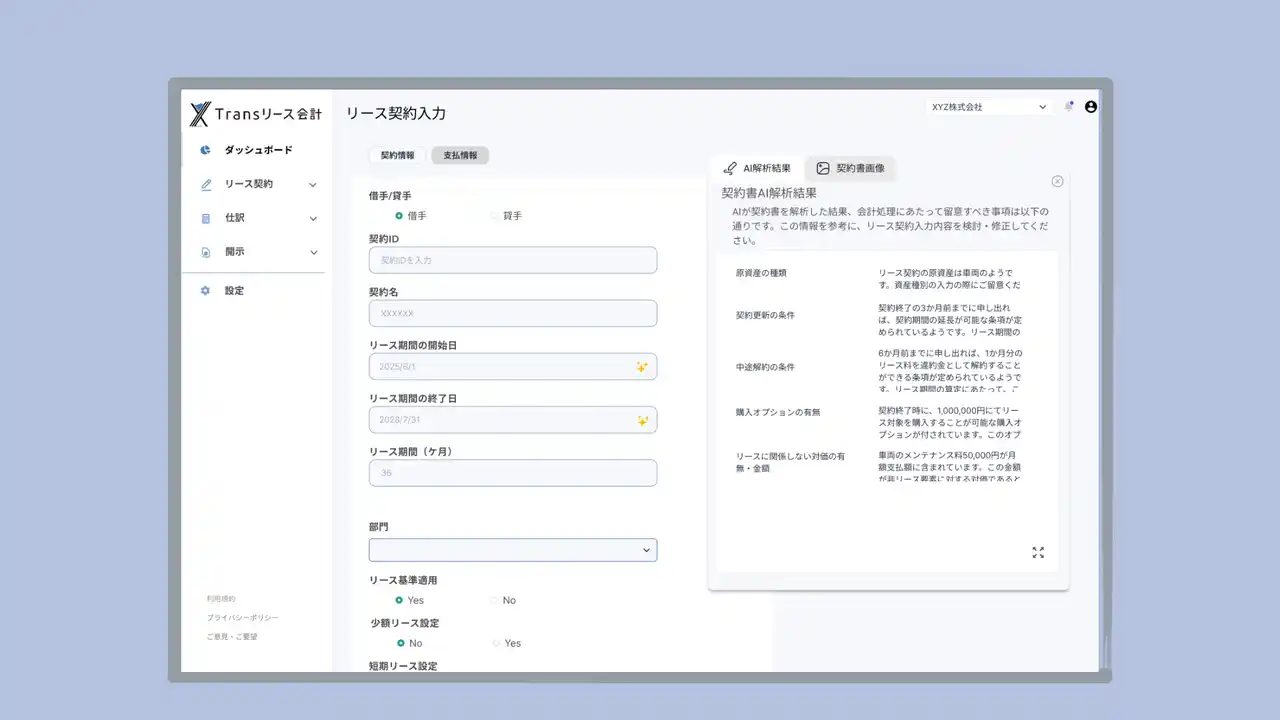Image resolution: width=1280 pixels, height=720 pixels.
Task: Open the user account profile icon
Action: [1091, 107]
